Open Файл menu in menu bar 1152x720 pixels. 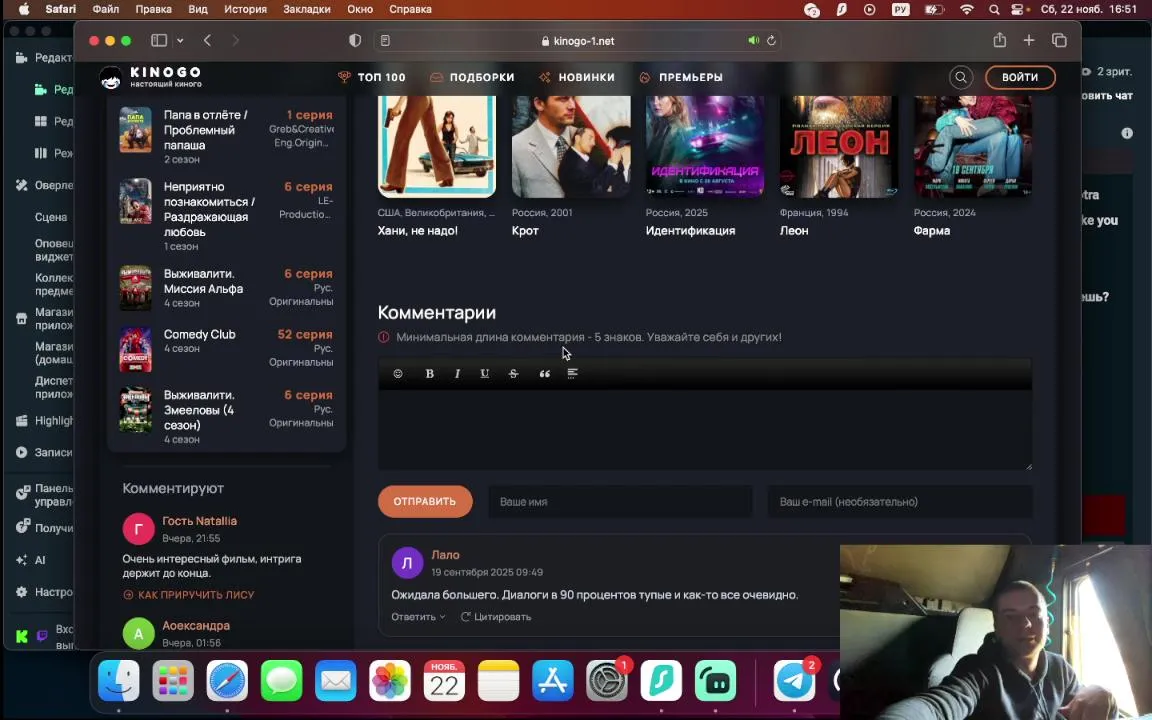pos(106,10)
